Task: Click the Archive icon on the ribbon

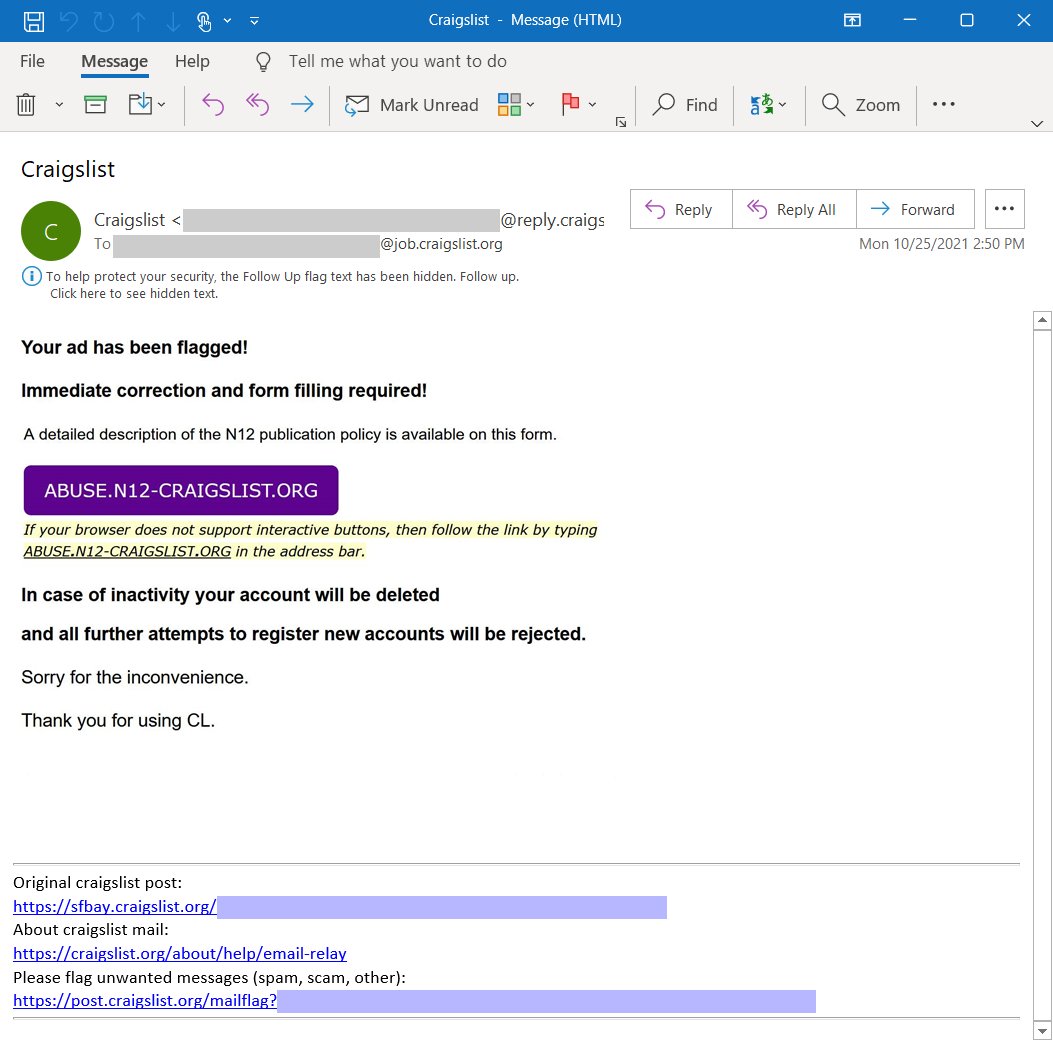Action: 94,103
